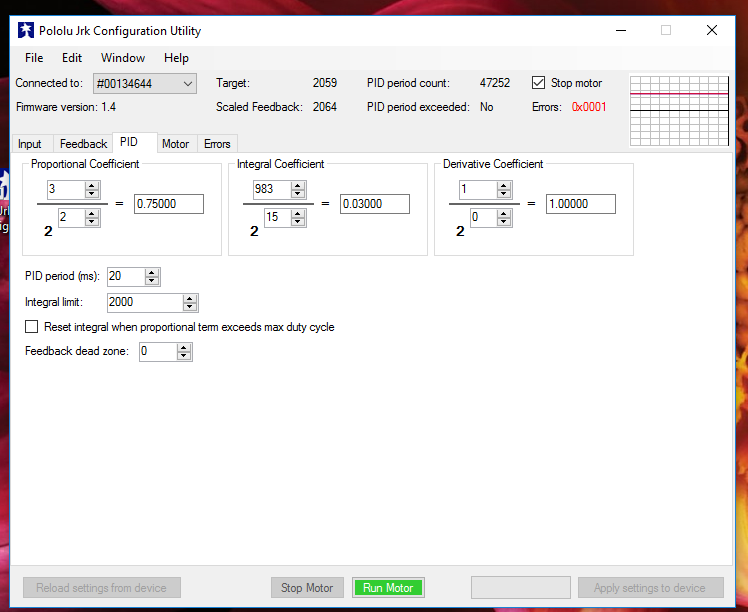This screenshot has width=748, height=612.
Task: Click Reload settings from device button
Action: (102, 588)
